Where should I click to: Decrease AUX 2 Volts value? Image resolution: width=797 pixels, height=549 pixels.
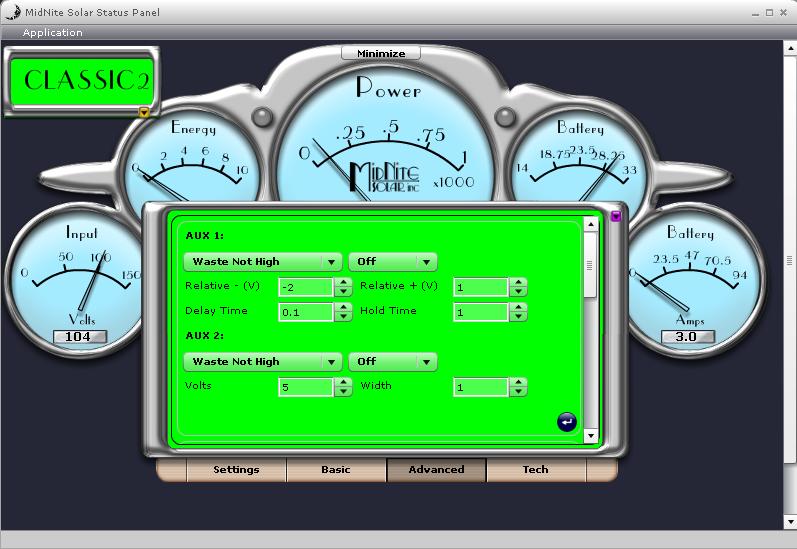(x=344, y=391)
